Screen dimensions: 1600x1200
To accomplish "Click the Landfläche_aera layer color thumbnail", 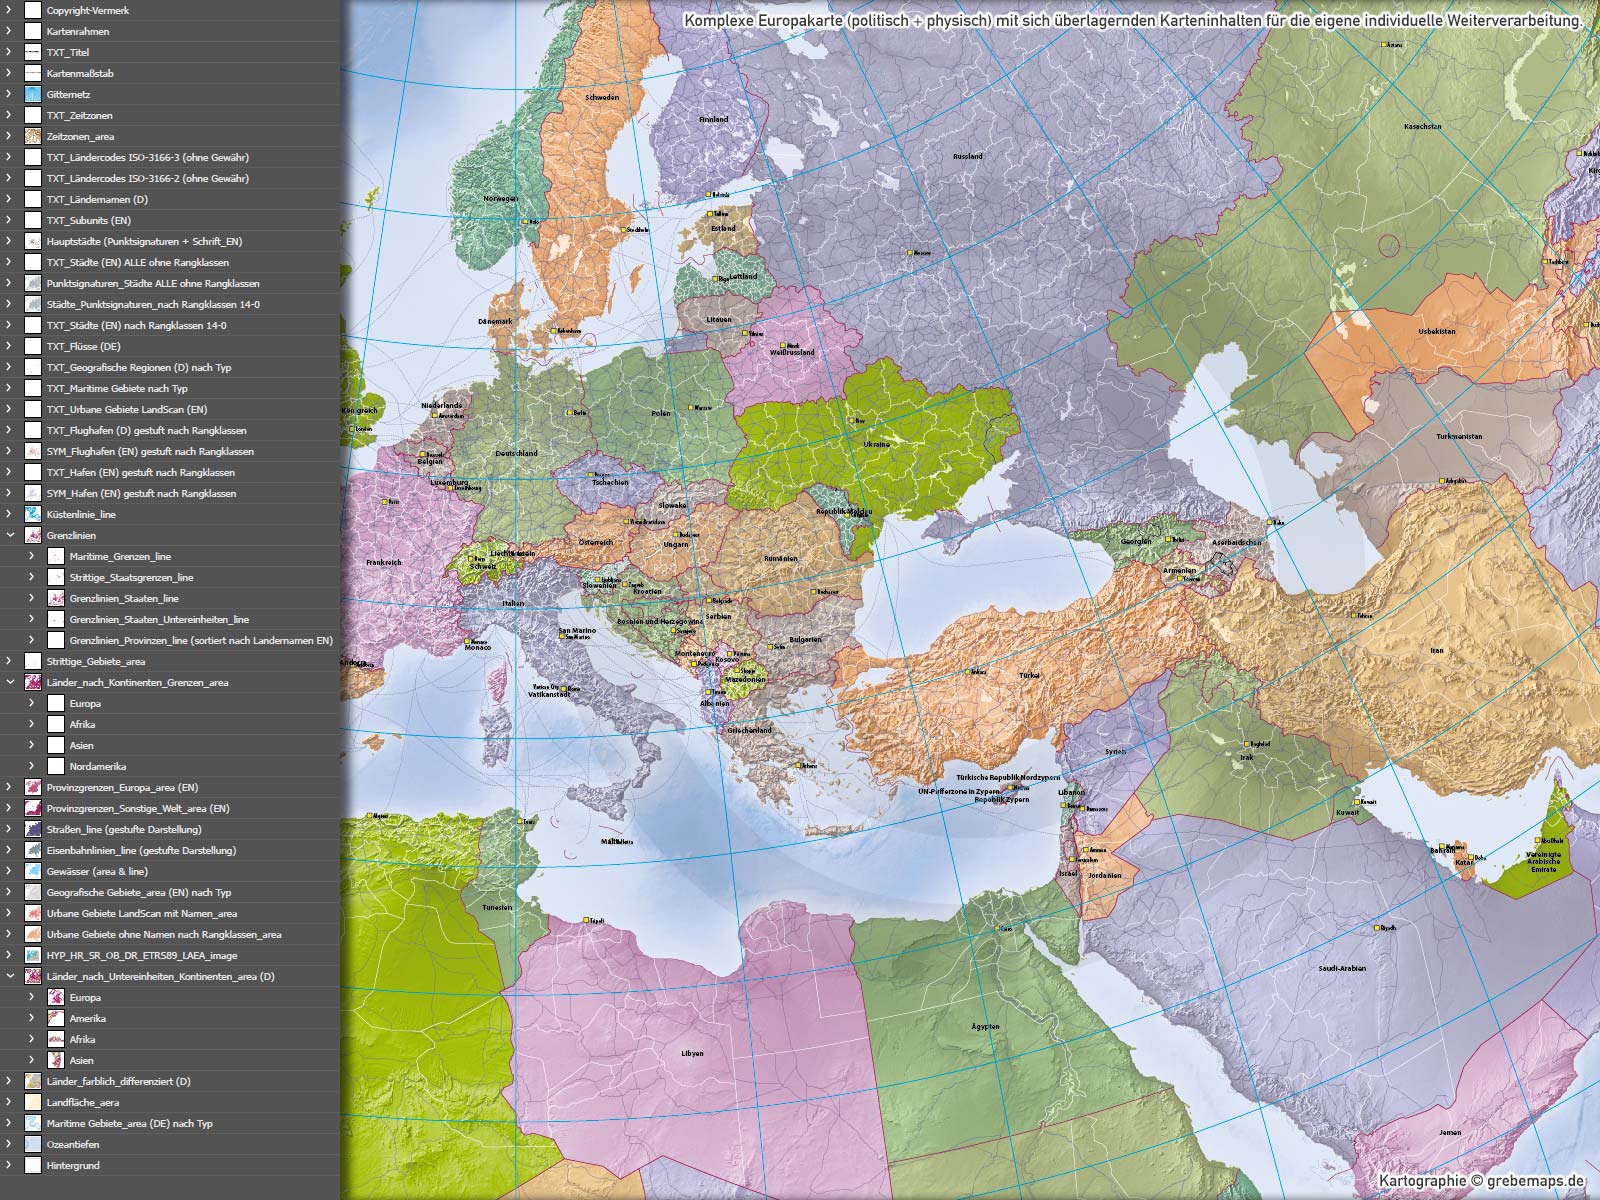I will [x=33, y=1102].
